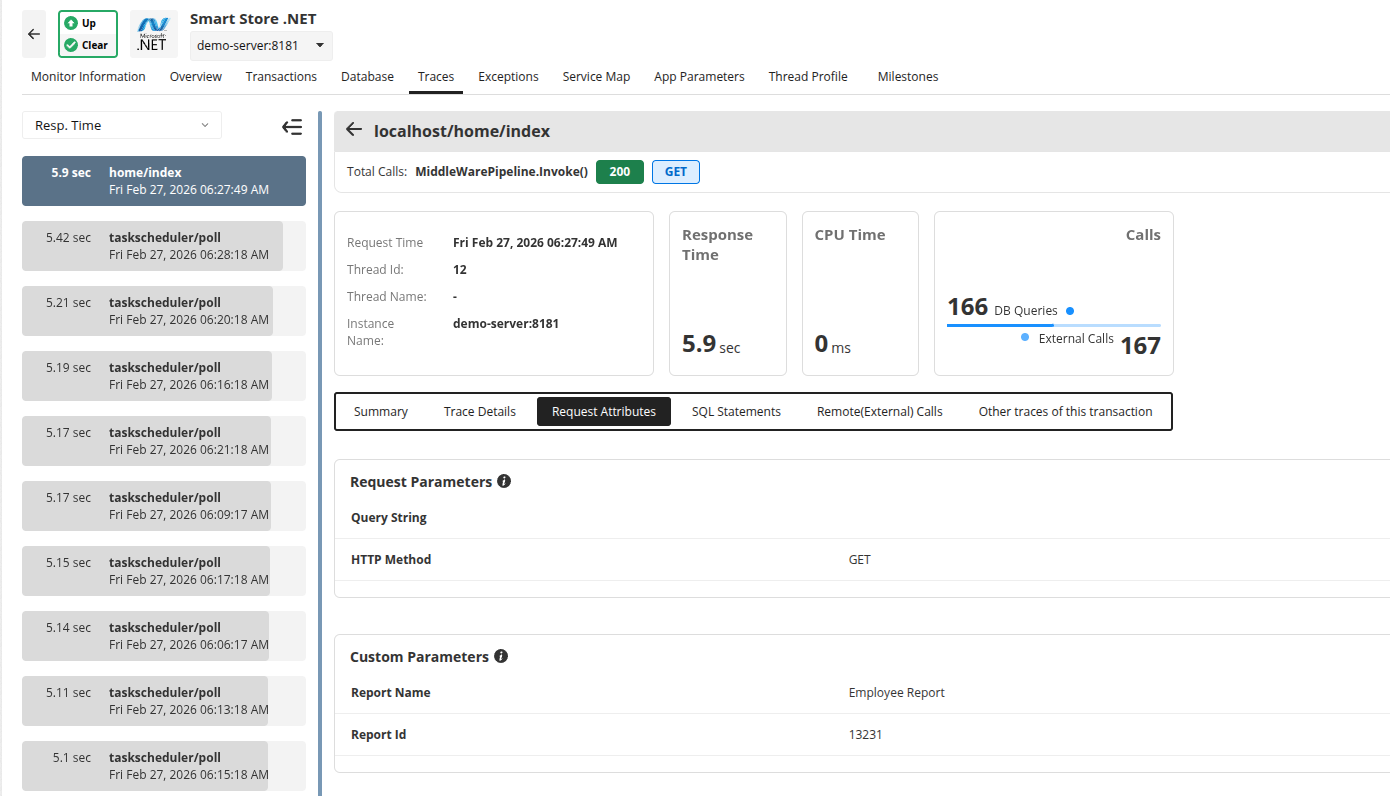Collapse the trace list panel icon
Viewport: 1390px width, 796px height.
[292, 127]
